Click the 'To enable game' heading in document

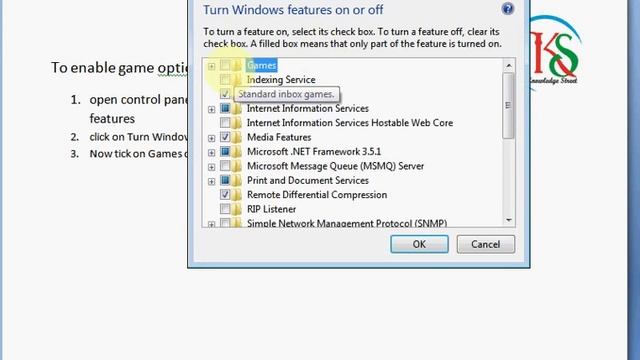119,68
